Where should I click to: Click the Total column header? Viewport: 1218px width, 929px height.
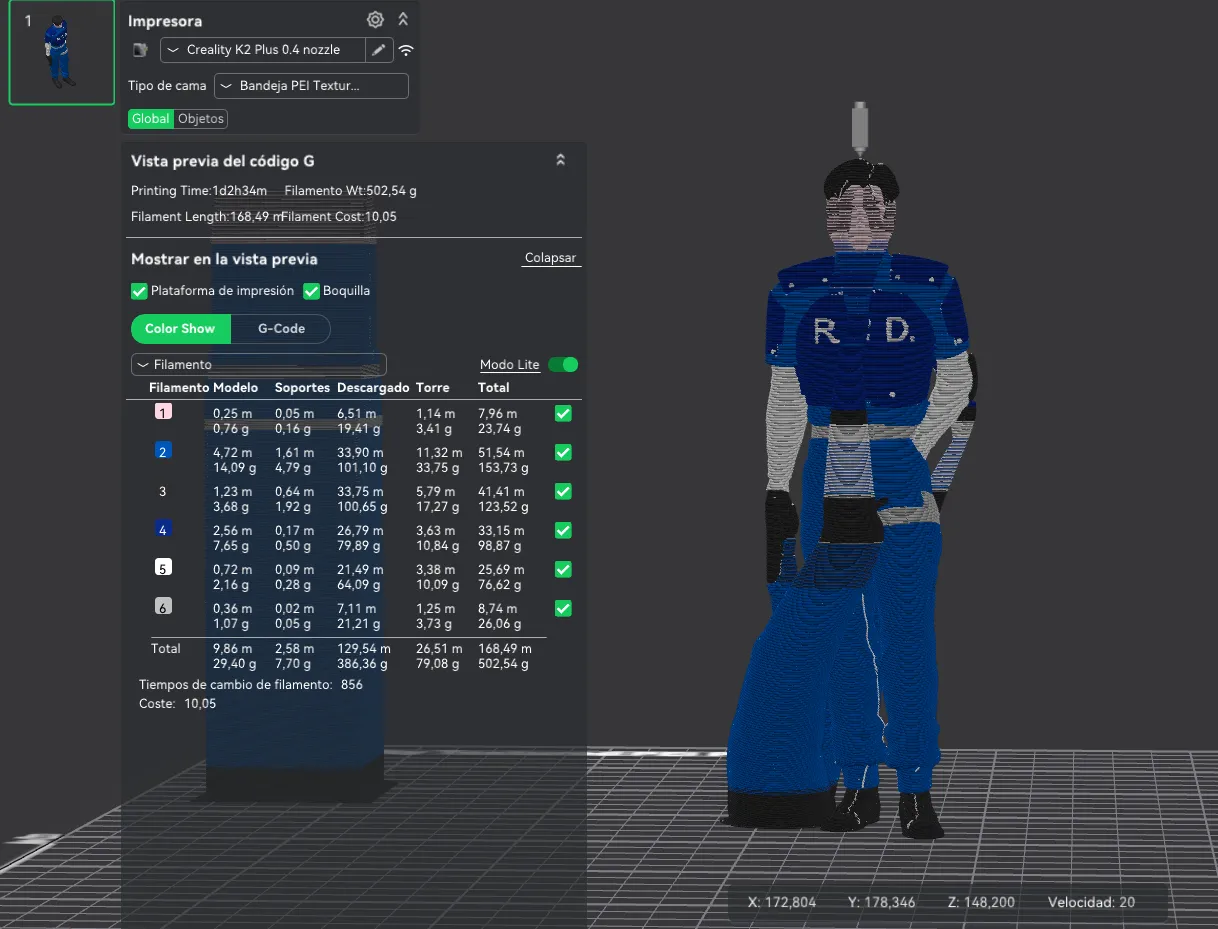click(494, 387)
